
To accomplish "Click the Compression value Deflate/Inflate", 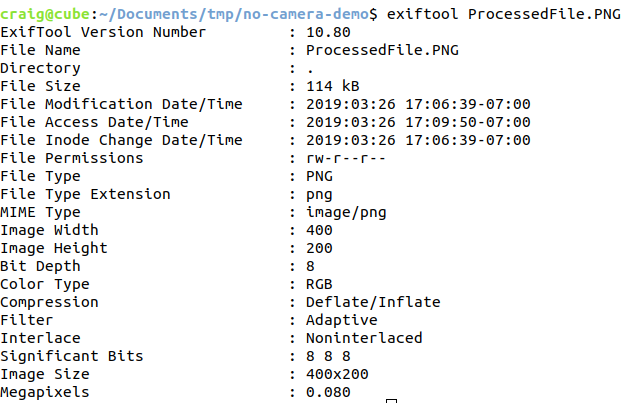I will (373, 302).
